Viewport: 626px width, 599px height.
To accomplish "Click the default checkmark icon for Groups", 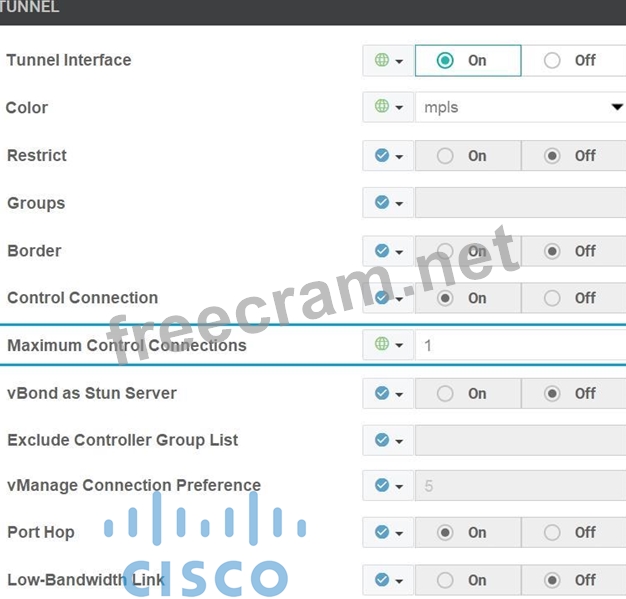I will tap(381, 203).
